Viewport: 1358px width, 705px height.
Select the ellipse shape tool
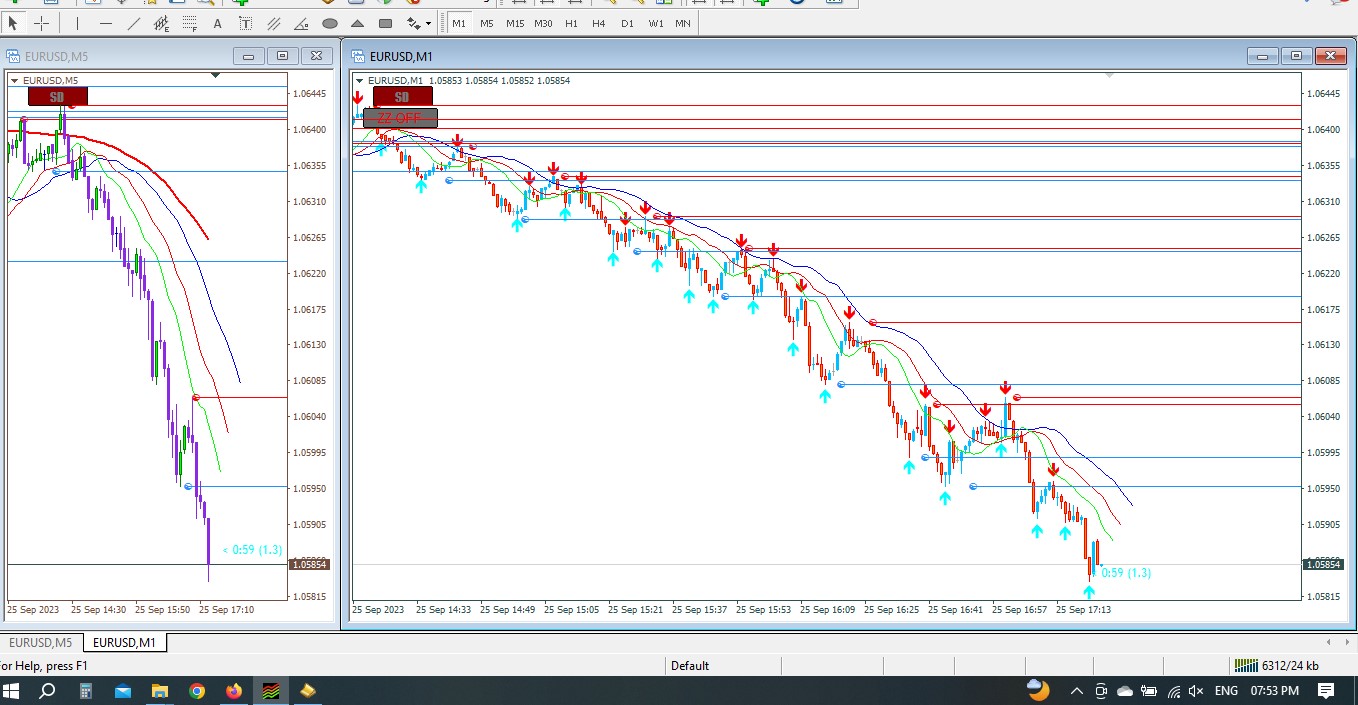tap(330, 23)
